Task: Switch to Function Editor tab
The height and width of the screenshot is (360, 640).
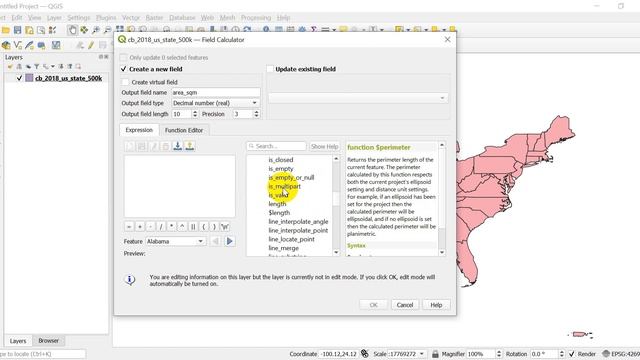Action: tap(184, 130)
